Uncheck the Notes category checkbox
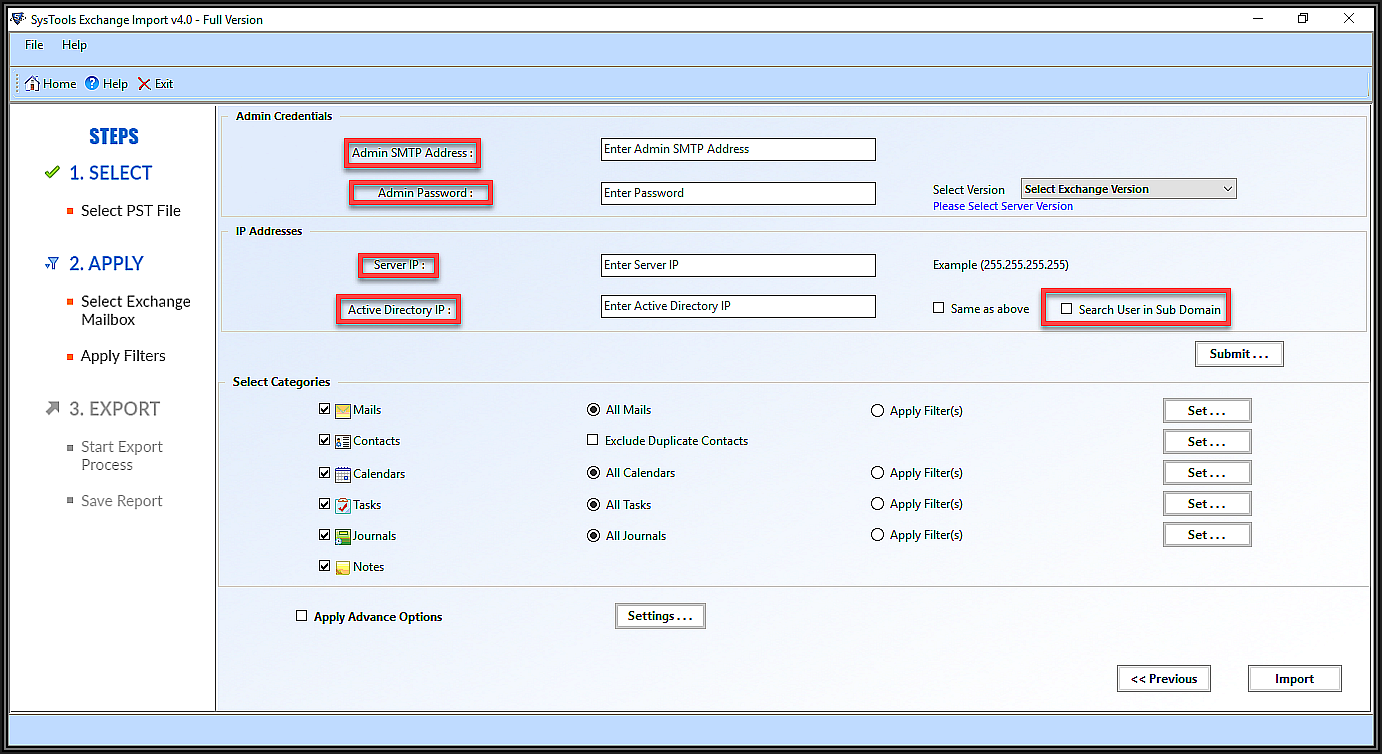Viewport: 1382px width, 754px height. pos(324,566)
